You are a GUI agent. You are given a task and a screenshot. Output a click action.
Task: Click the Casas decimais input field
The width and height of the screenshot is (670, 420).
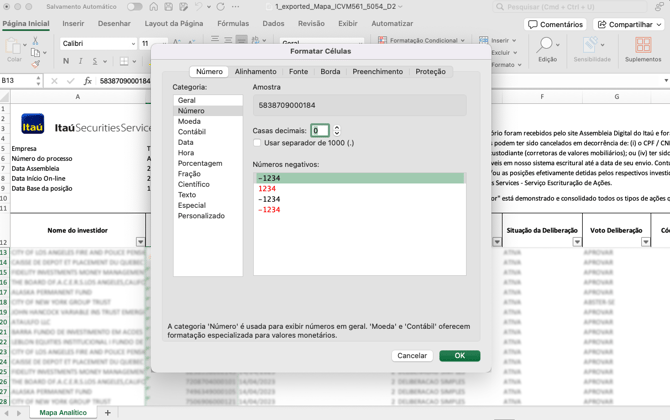click(319, 130)
